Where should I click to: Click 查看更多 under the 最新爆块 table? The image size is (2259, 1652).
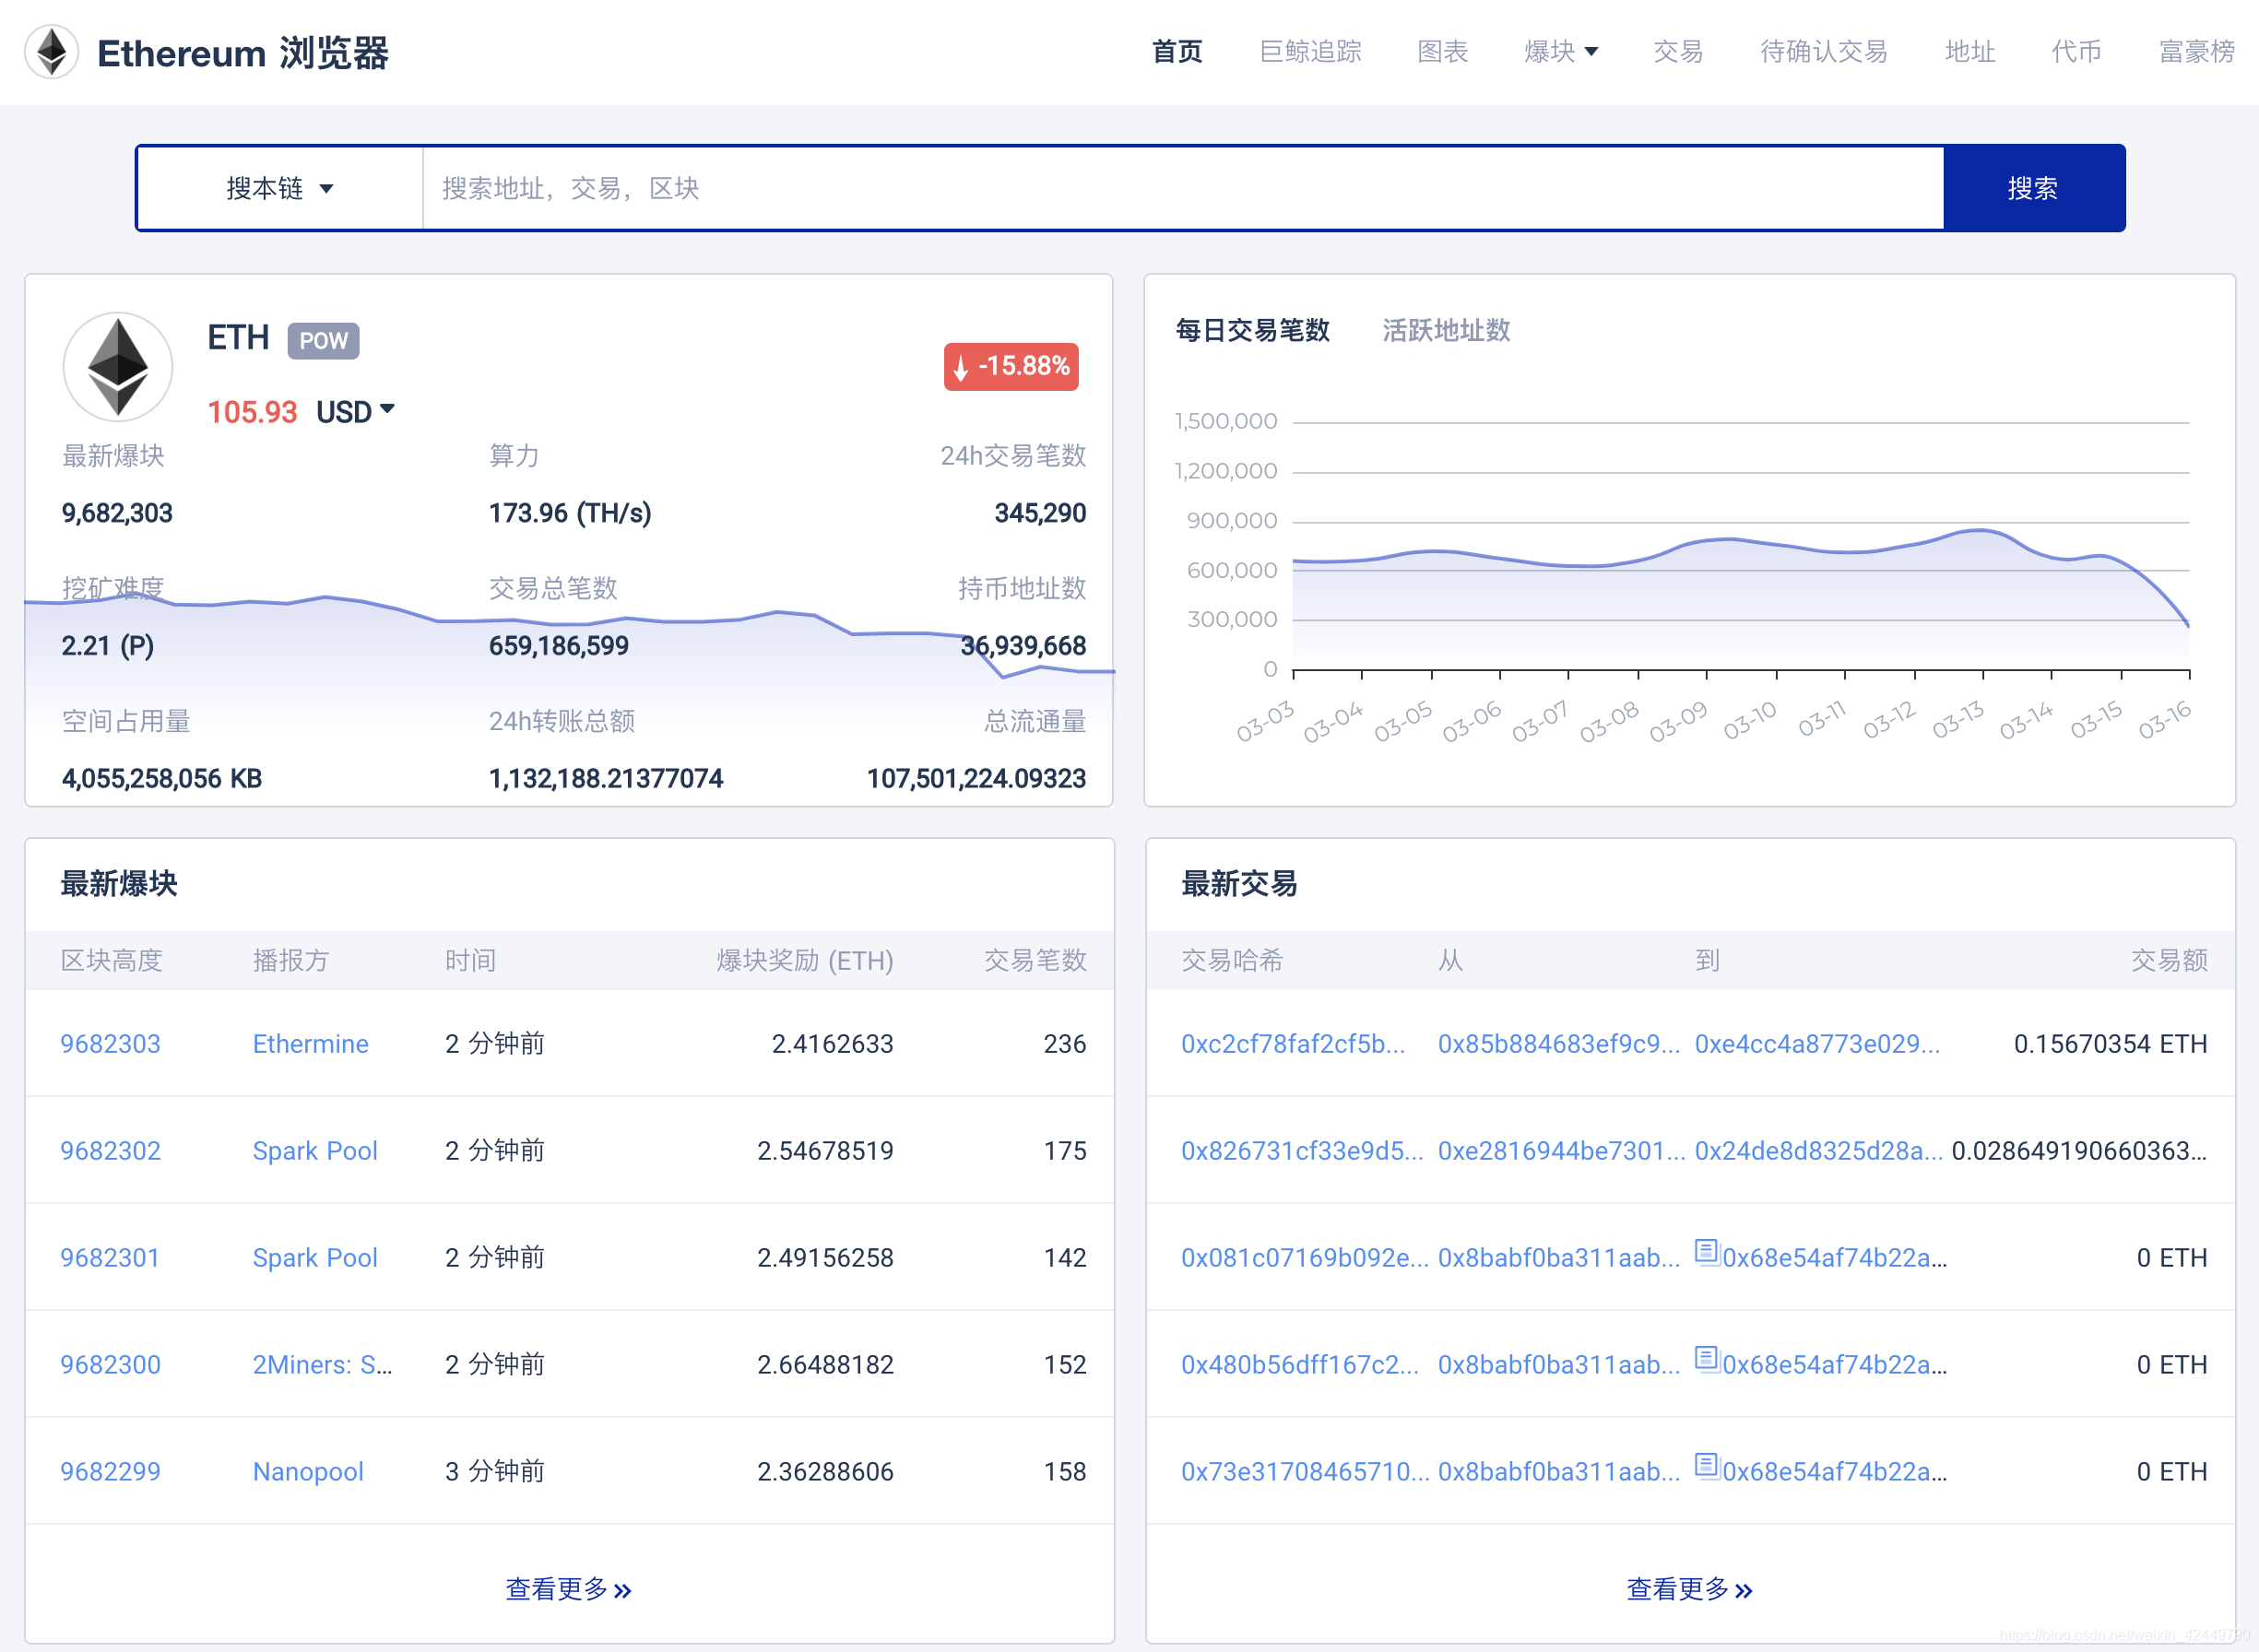pos(568,1588)
